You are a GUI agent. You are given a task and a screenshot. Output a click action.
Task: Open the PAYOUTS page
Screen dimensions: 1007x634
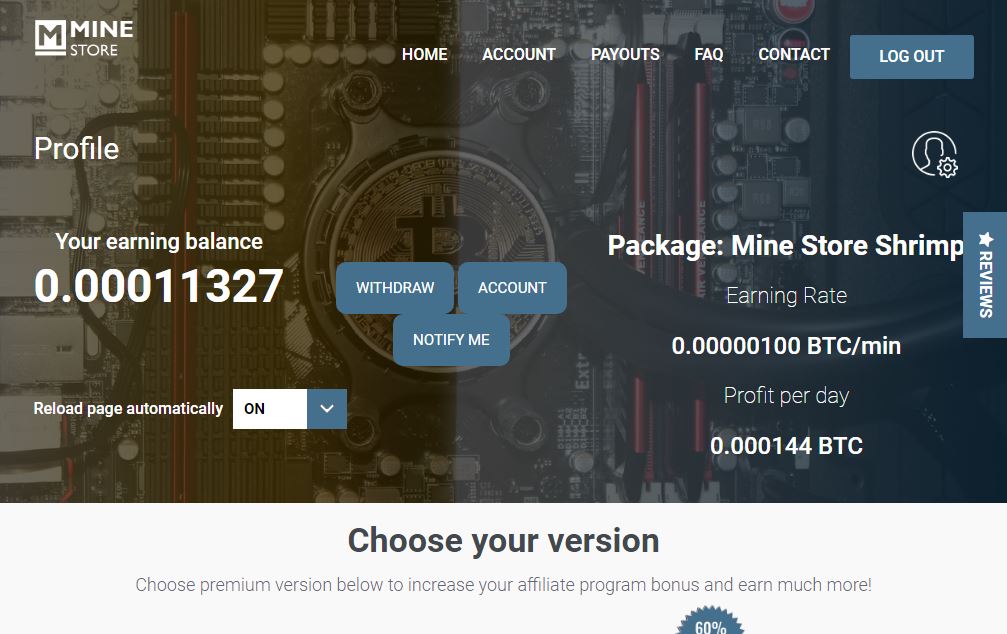[625, 55]
